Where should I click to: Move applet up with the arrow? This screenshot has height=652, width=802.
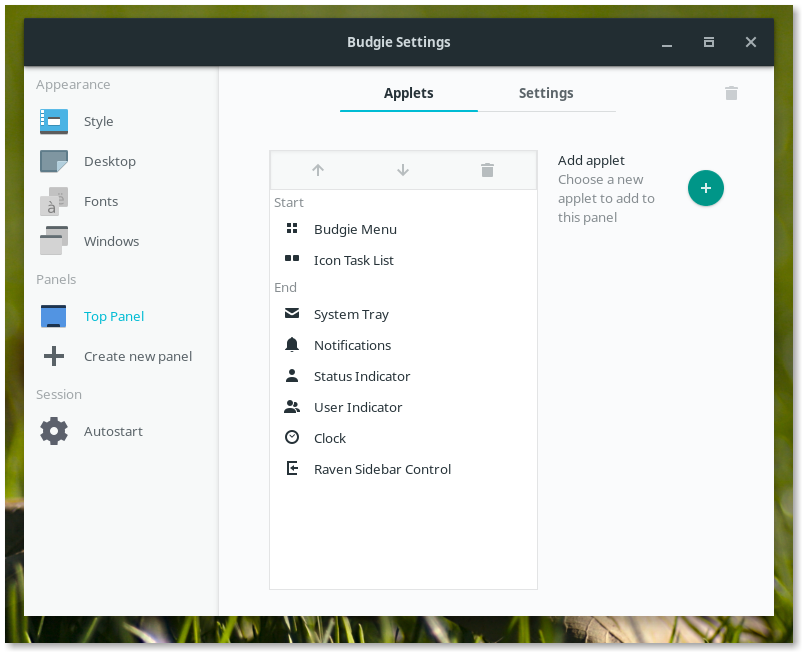click(318, 170)
